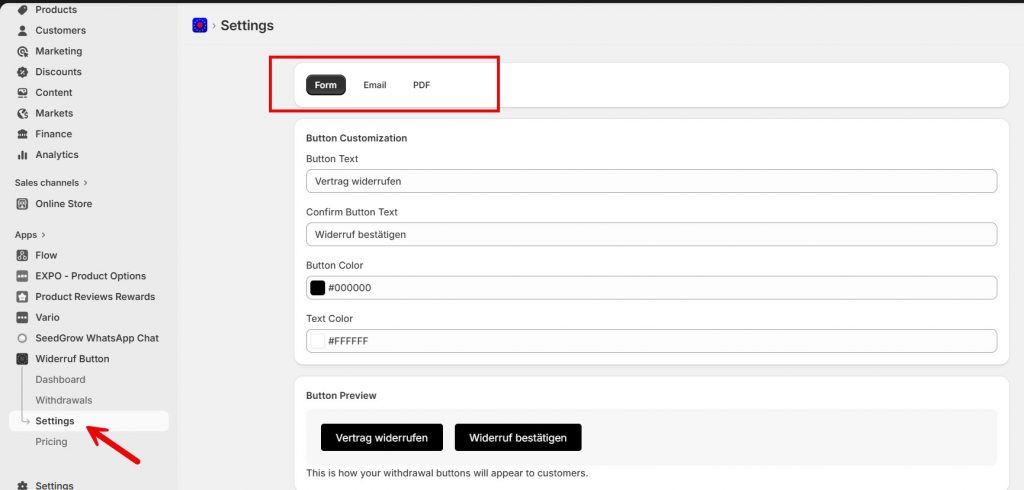The height and width of the screenshot is (490, 1024).
Task: Open the white Text Color swatch
Action: [317, 341]
